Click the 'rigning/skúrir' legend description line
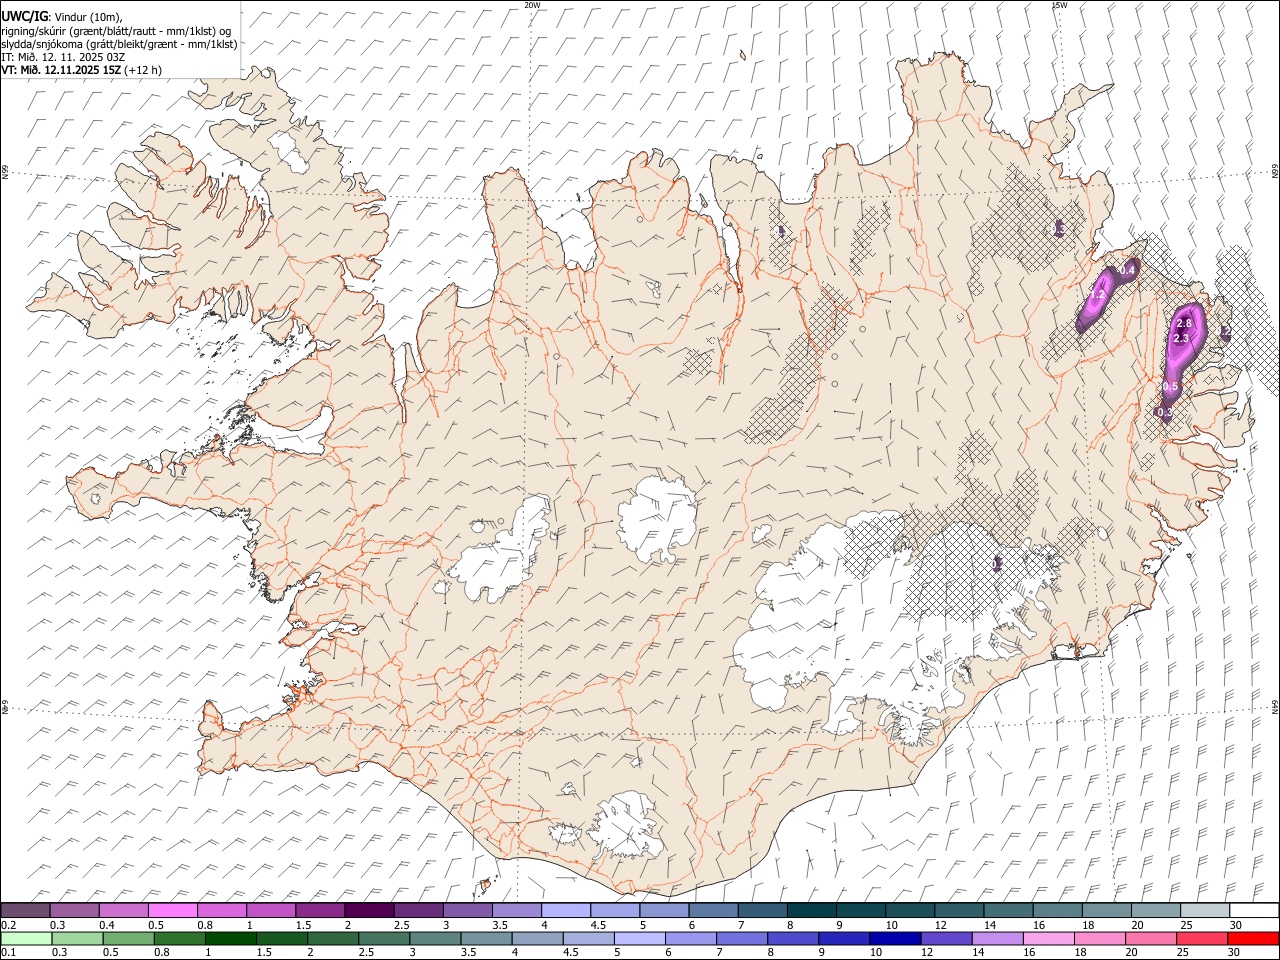 click(x=116, y=31)
